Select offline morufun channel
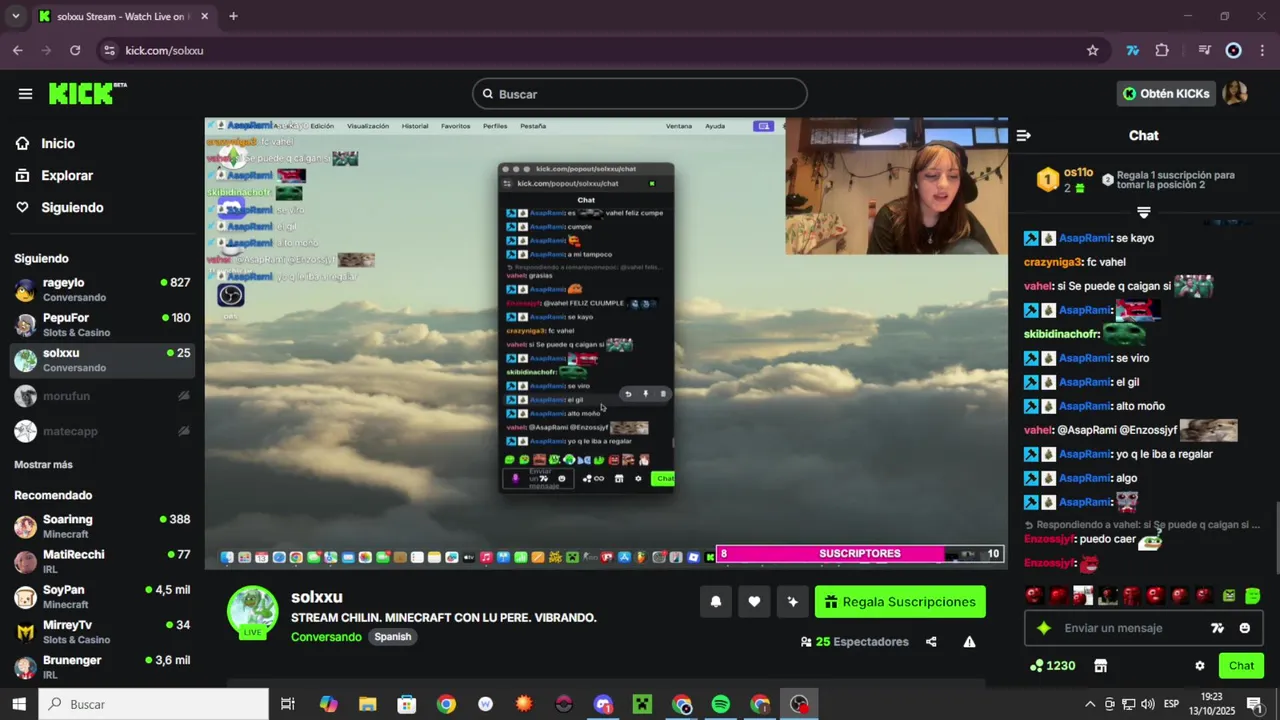The height and width of the screenshot is (720, 1280). [x=102, y=396]
